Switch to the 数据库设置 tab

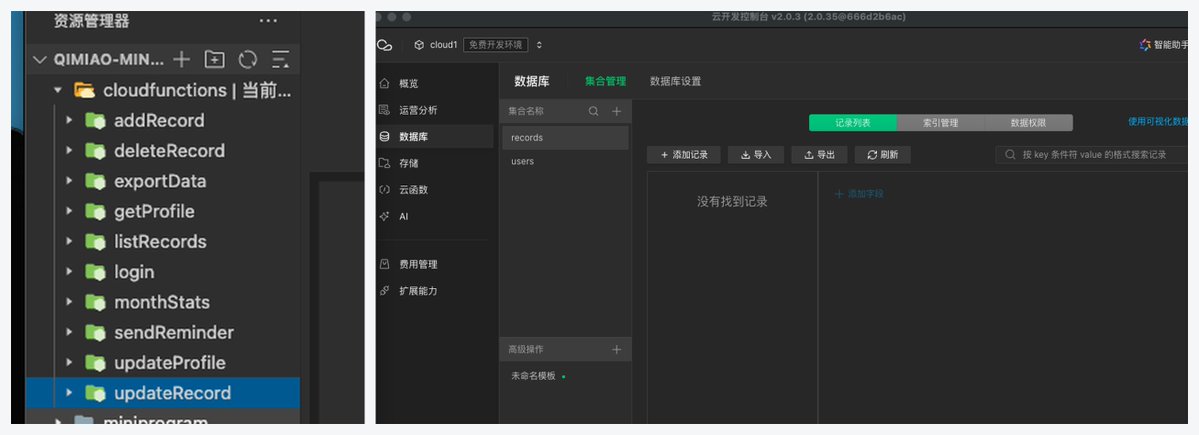675,81
